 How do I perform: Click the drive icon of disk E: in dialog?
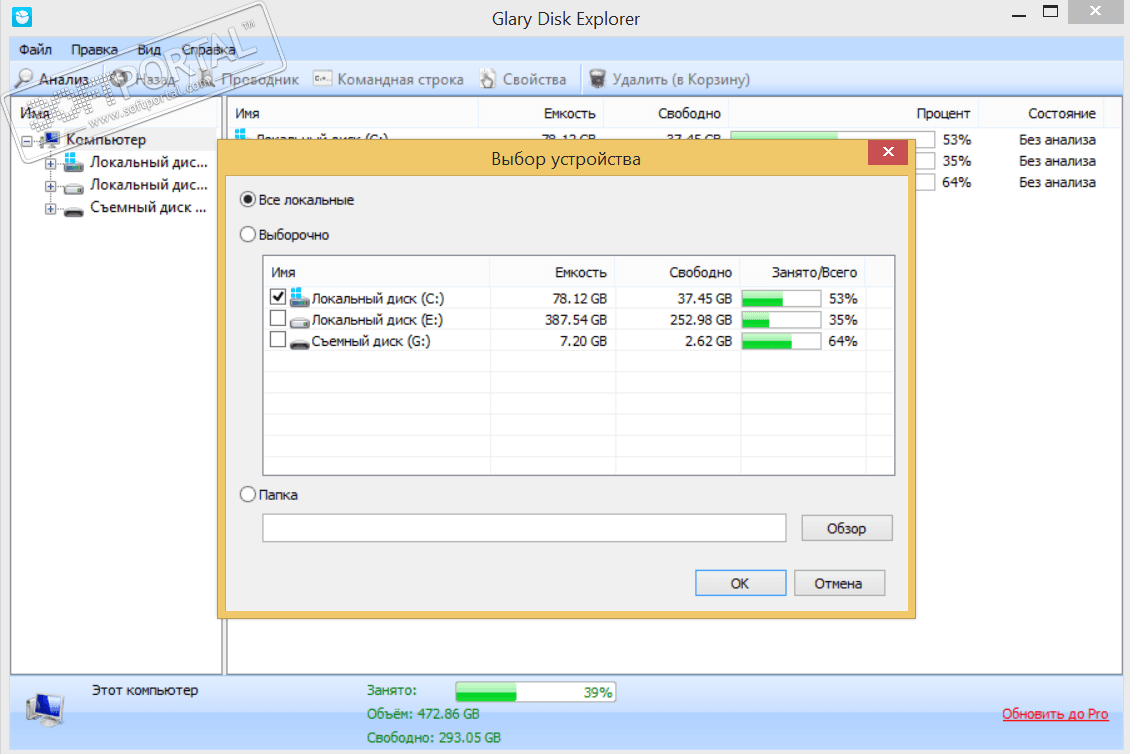pos(299,321)
